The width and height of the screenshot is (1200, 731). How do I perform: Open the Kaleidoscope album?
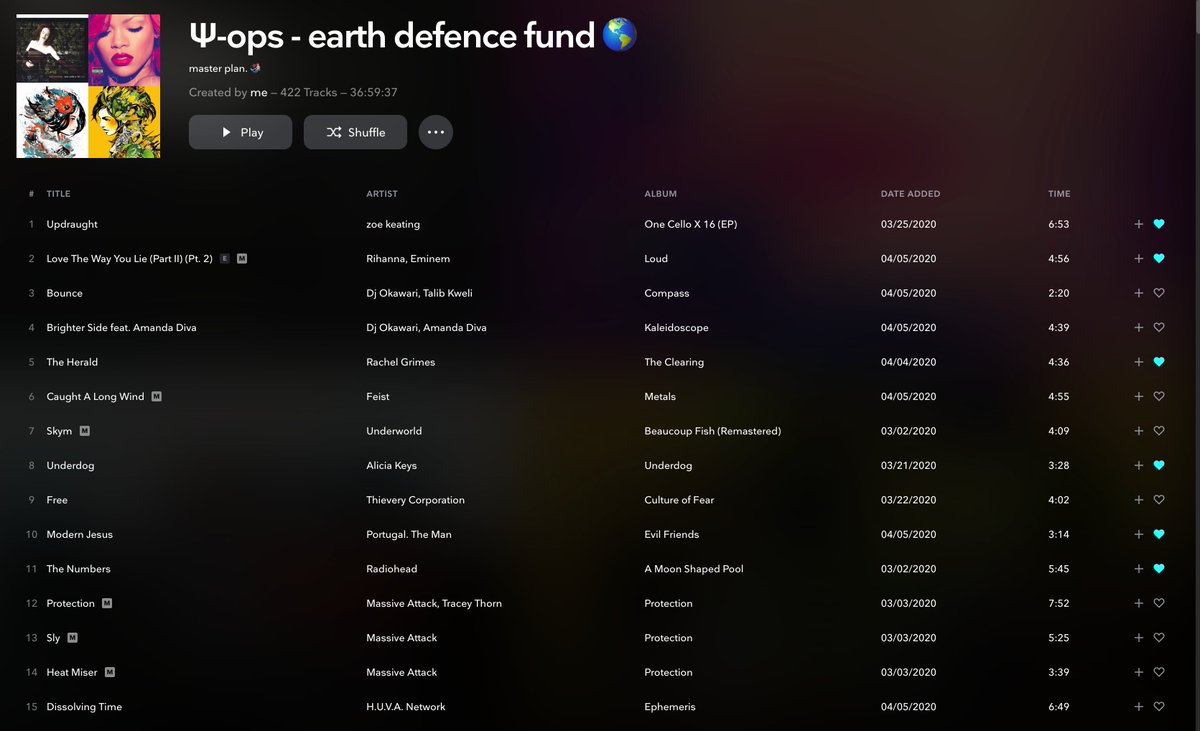[x=677, y=327]
